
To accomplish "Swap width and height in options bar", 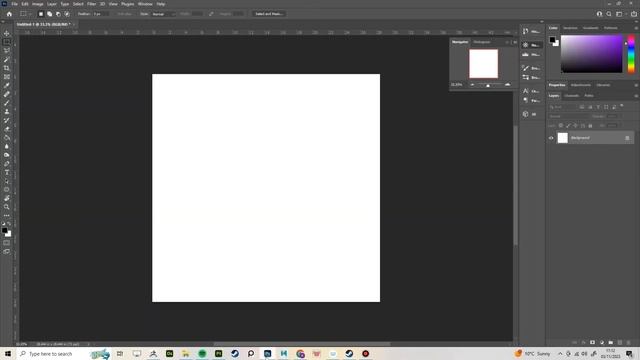I will coord(211,14).
